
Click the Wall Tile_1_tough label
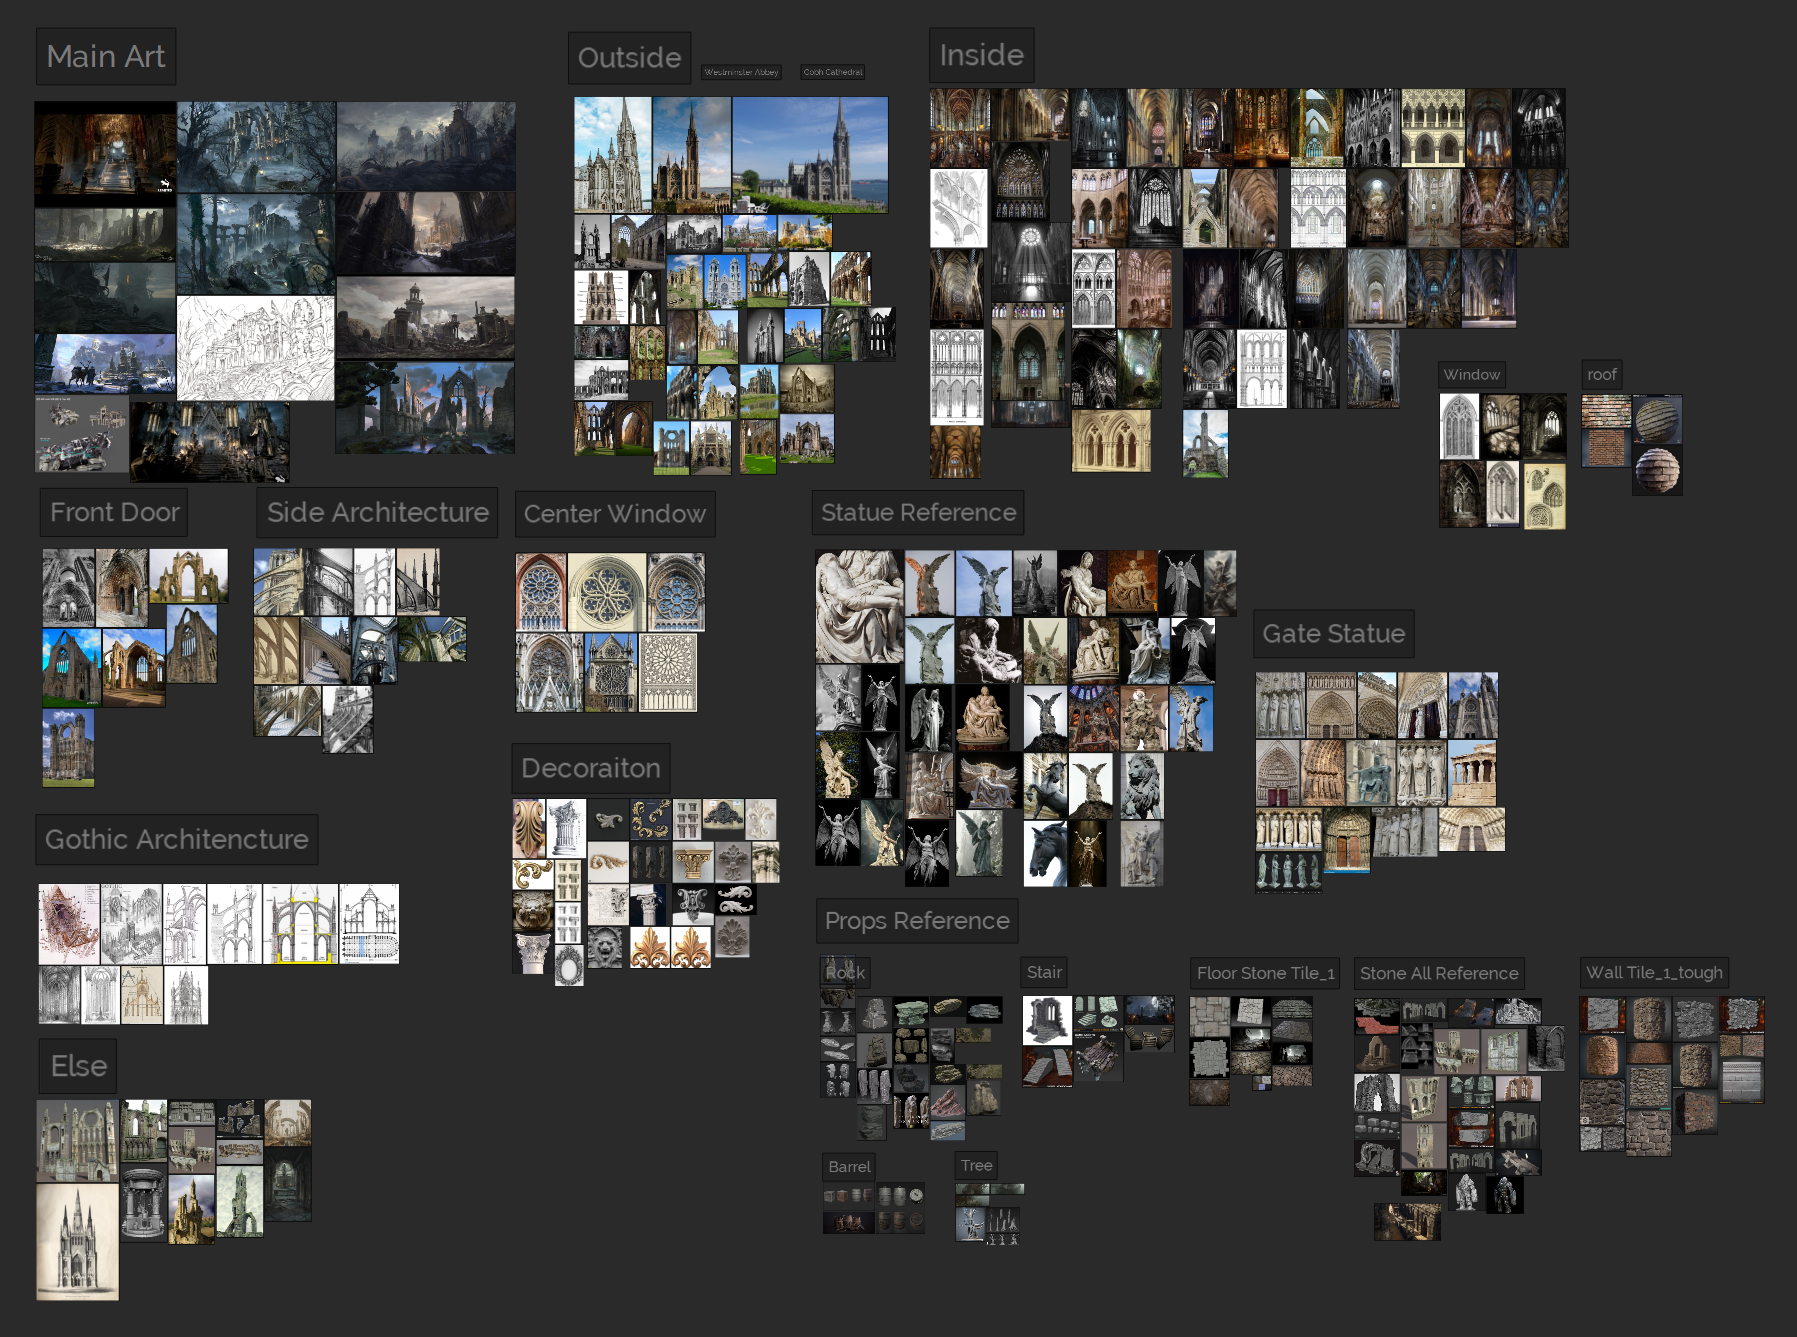tap(1654, 973)
